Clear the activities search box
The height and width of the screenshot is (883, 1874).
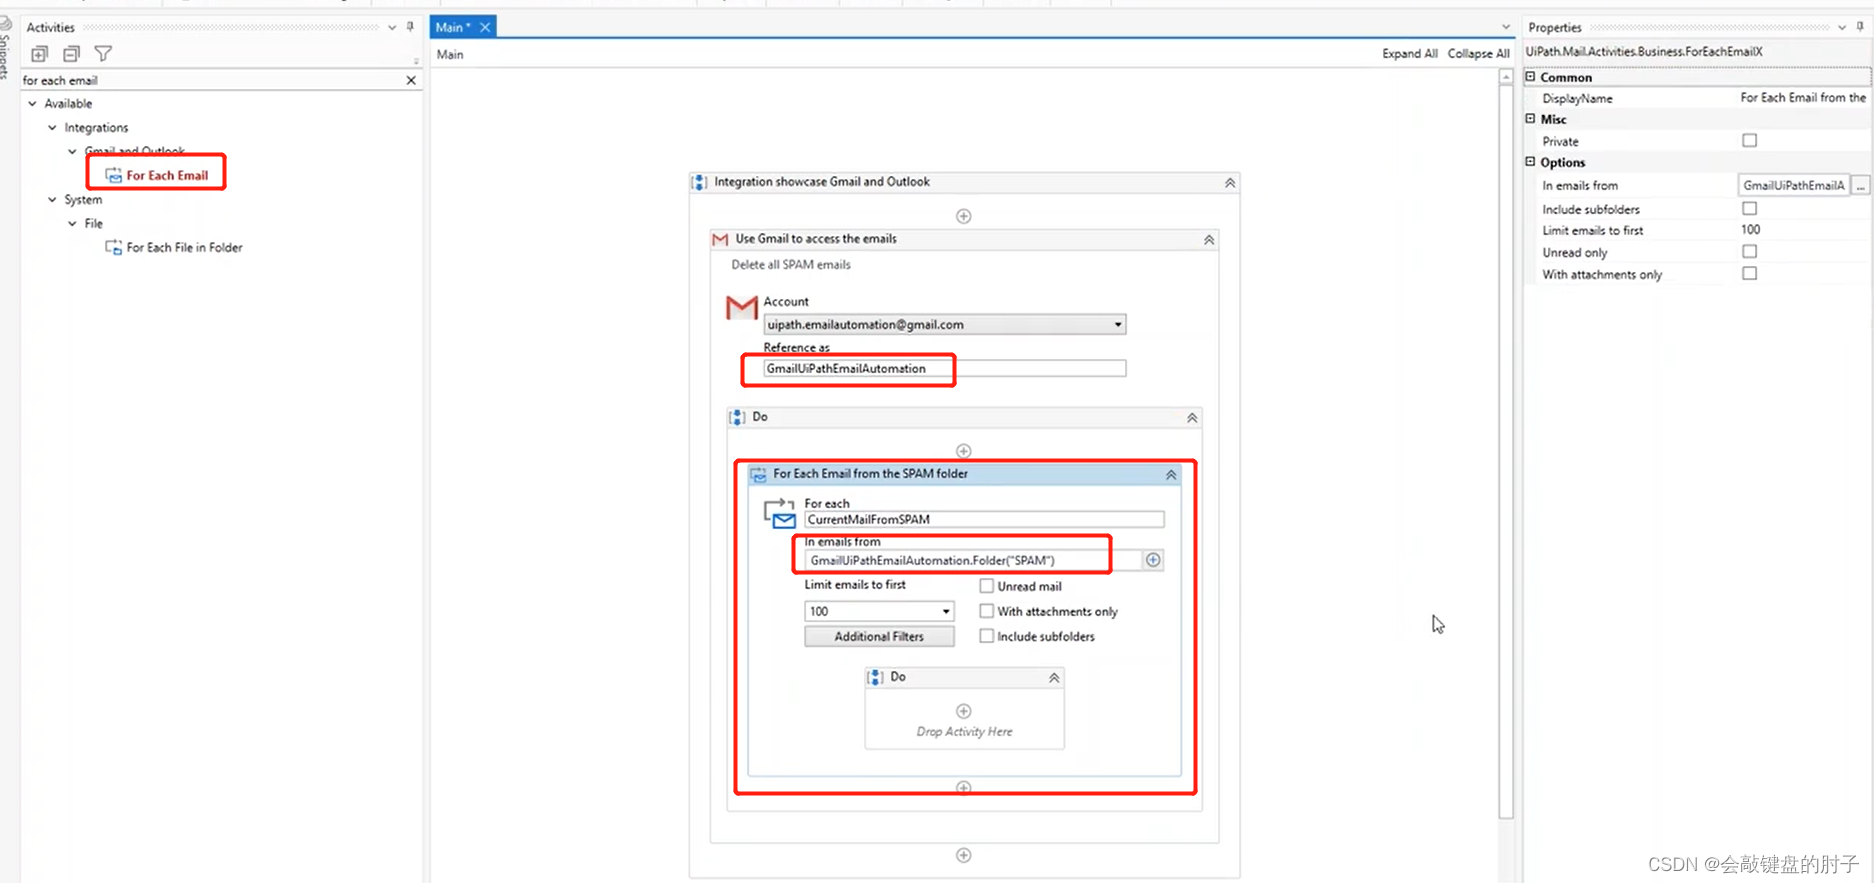pos(411,80)
